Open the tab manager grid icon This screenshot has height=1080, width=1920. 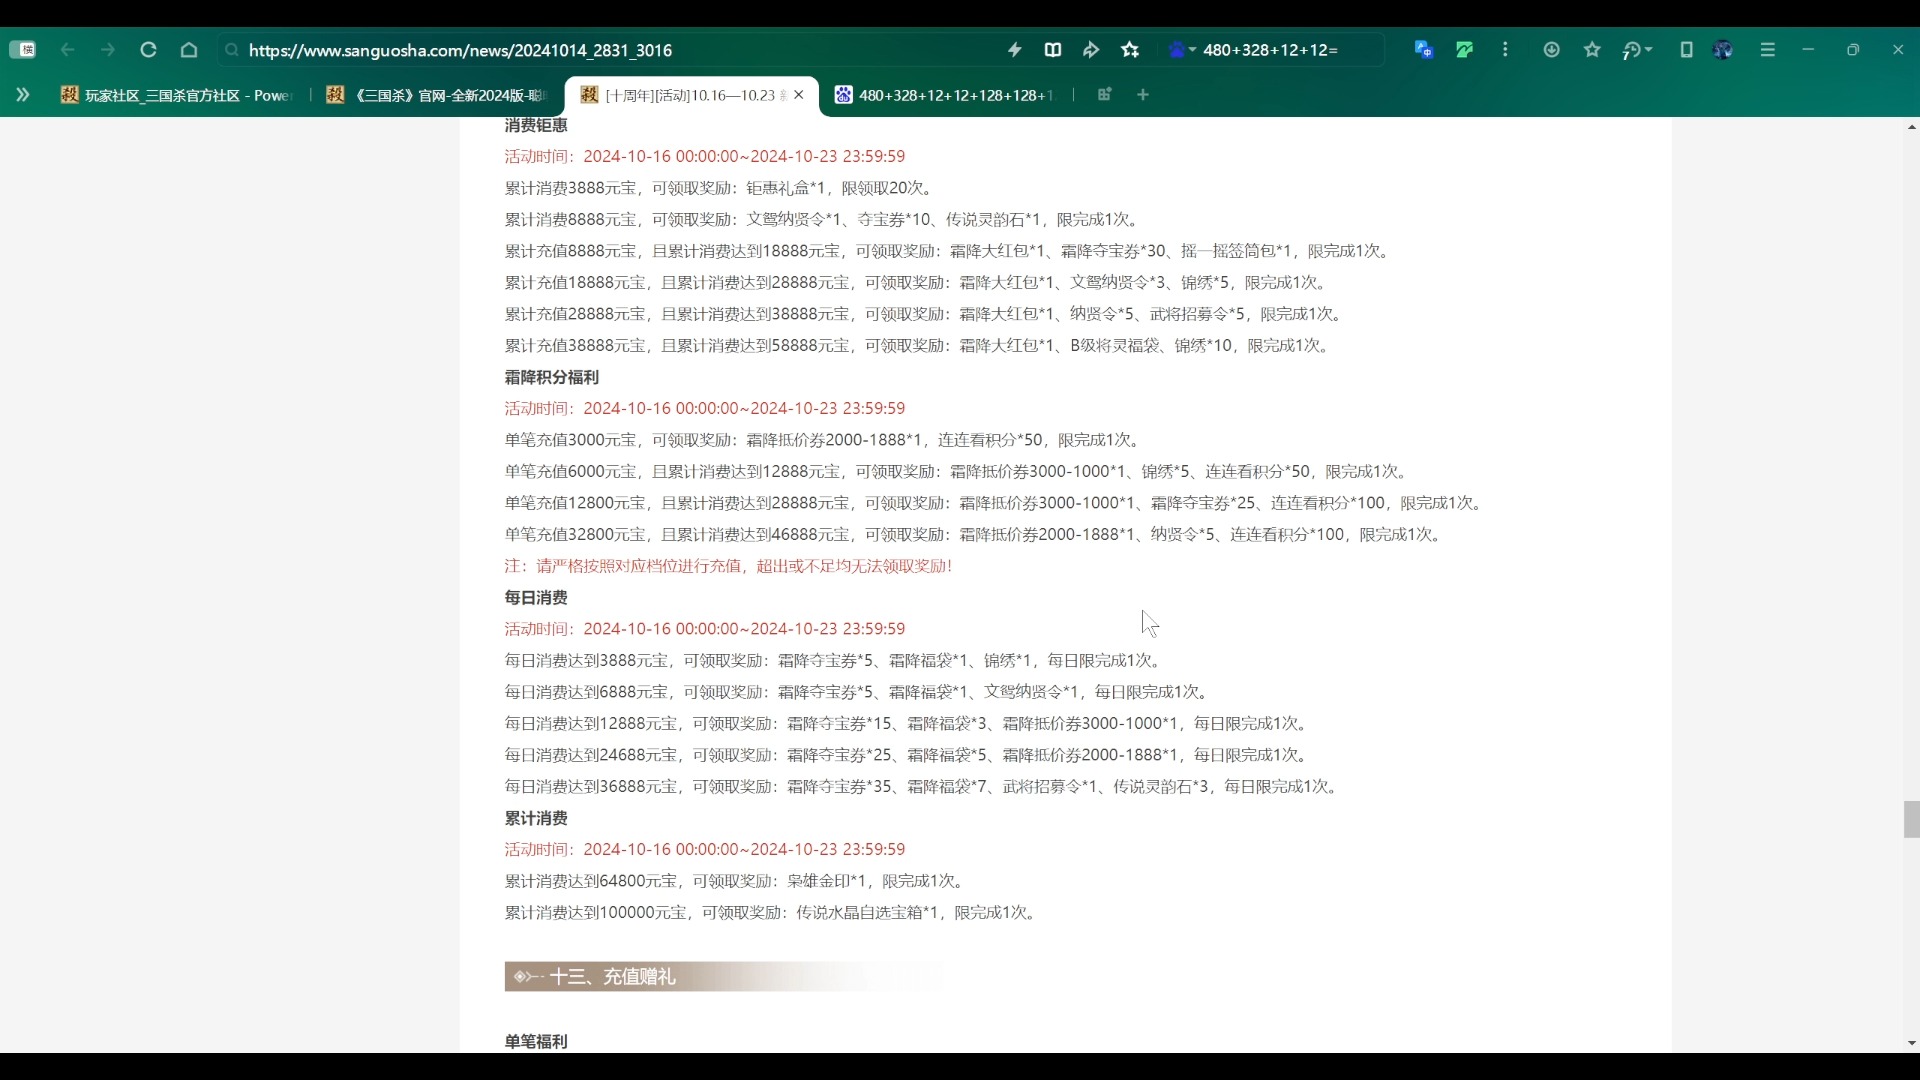coord(1104,94)
